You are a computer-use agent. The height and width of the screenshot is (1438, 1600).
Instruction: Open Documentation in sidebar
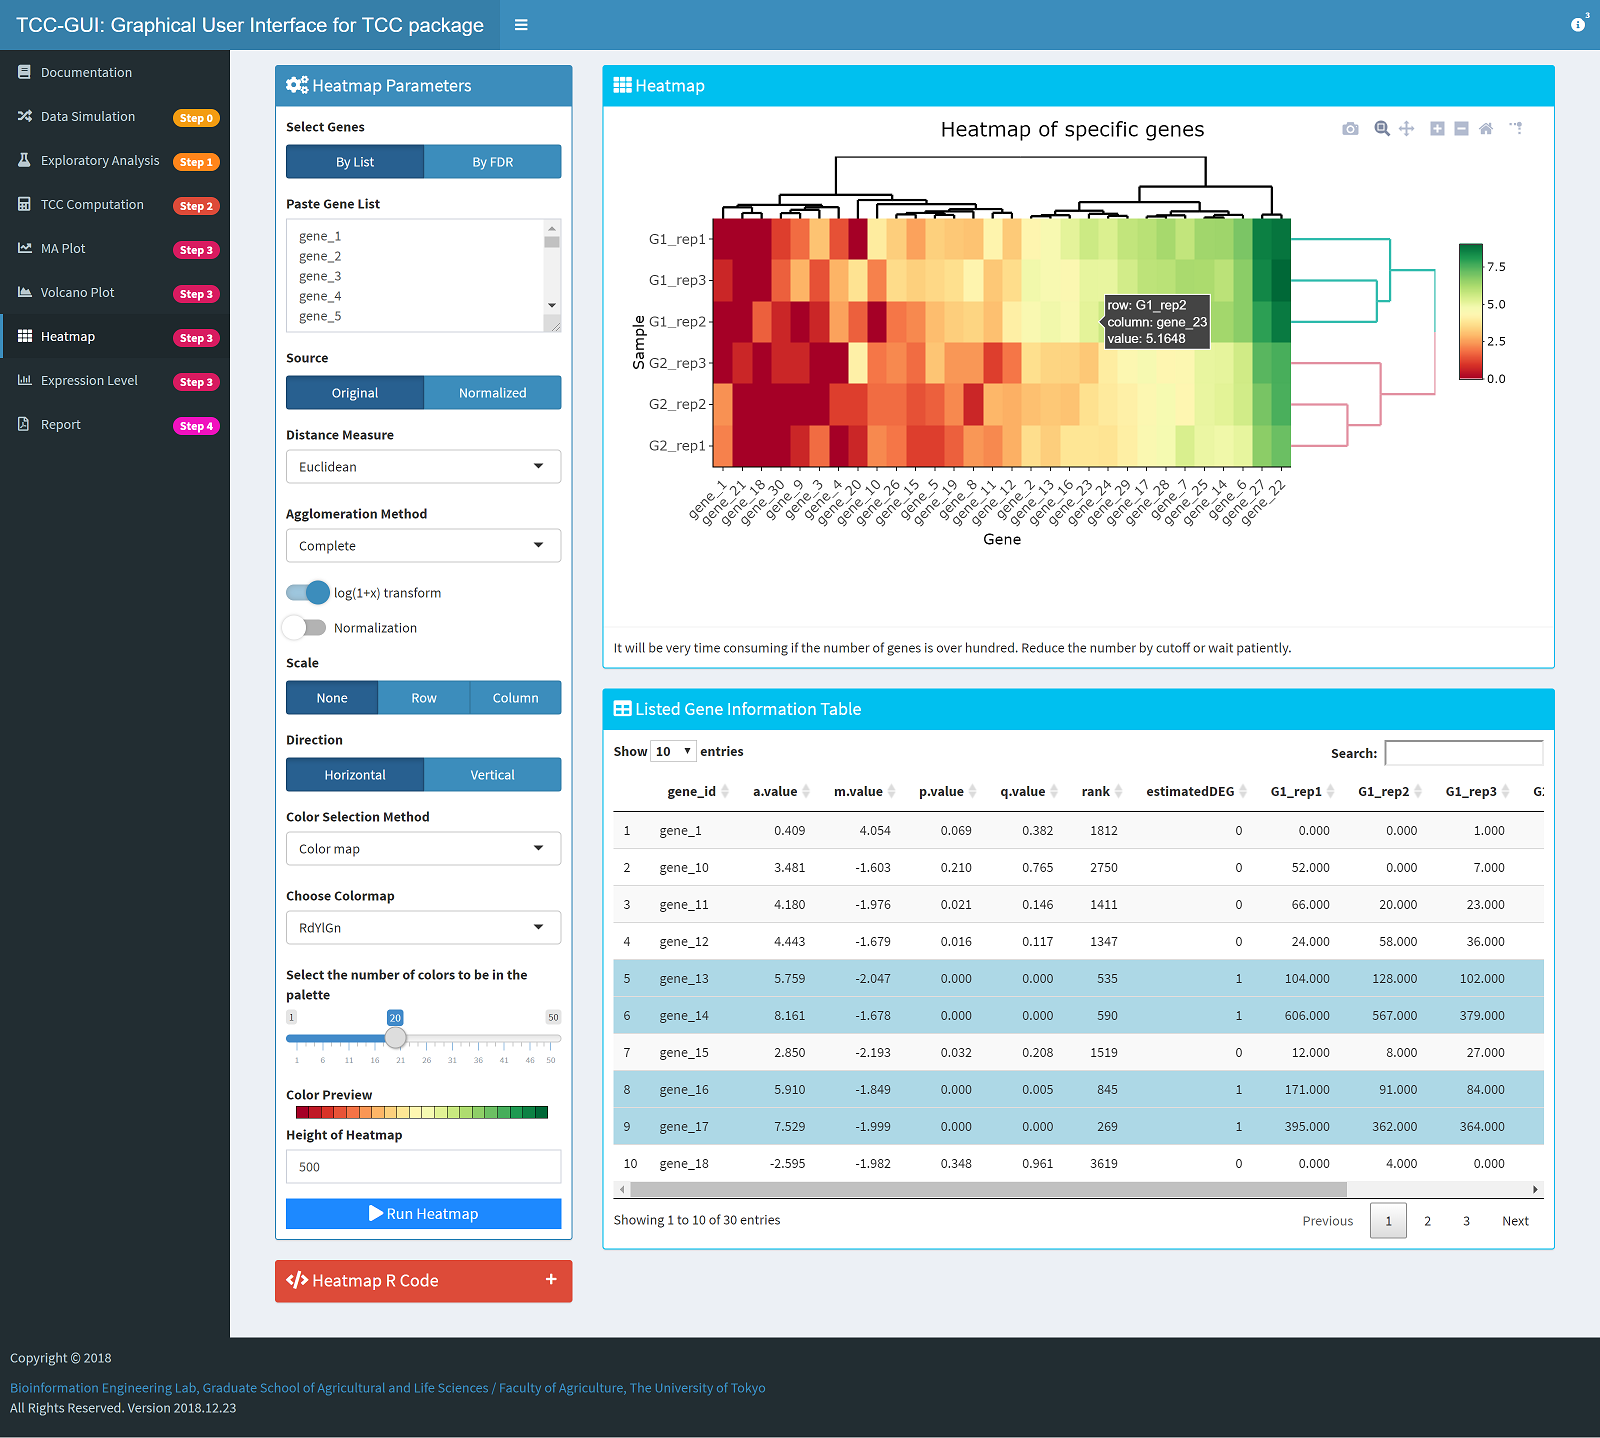click(x=115, y=72)
